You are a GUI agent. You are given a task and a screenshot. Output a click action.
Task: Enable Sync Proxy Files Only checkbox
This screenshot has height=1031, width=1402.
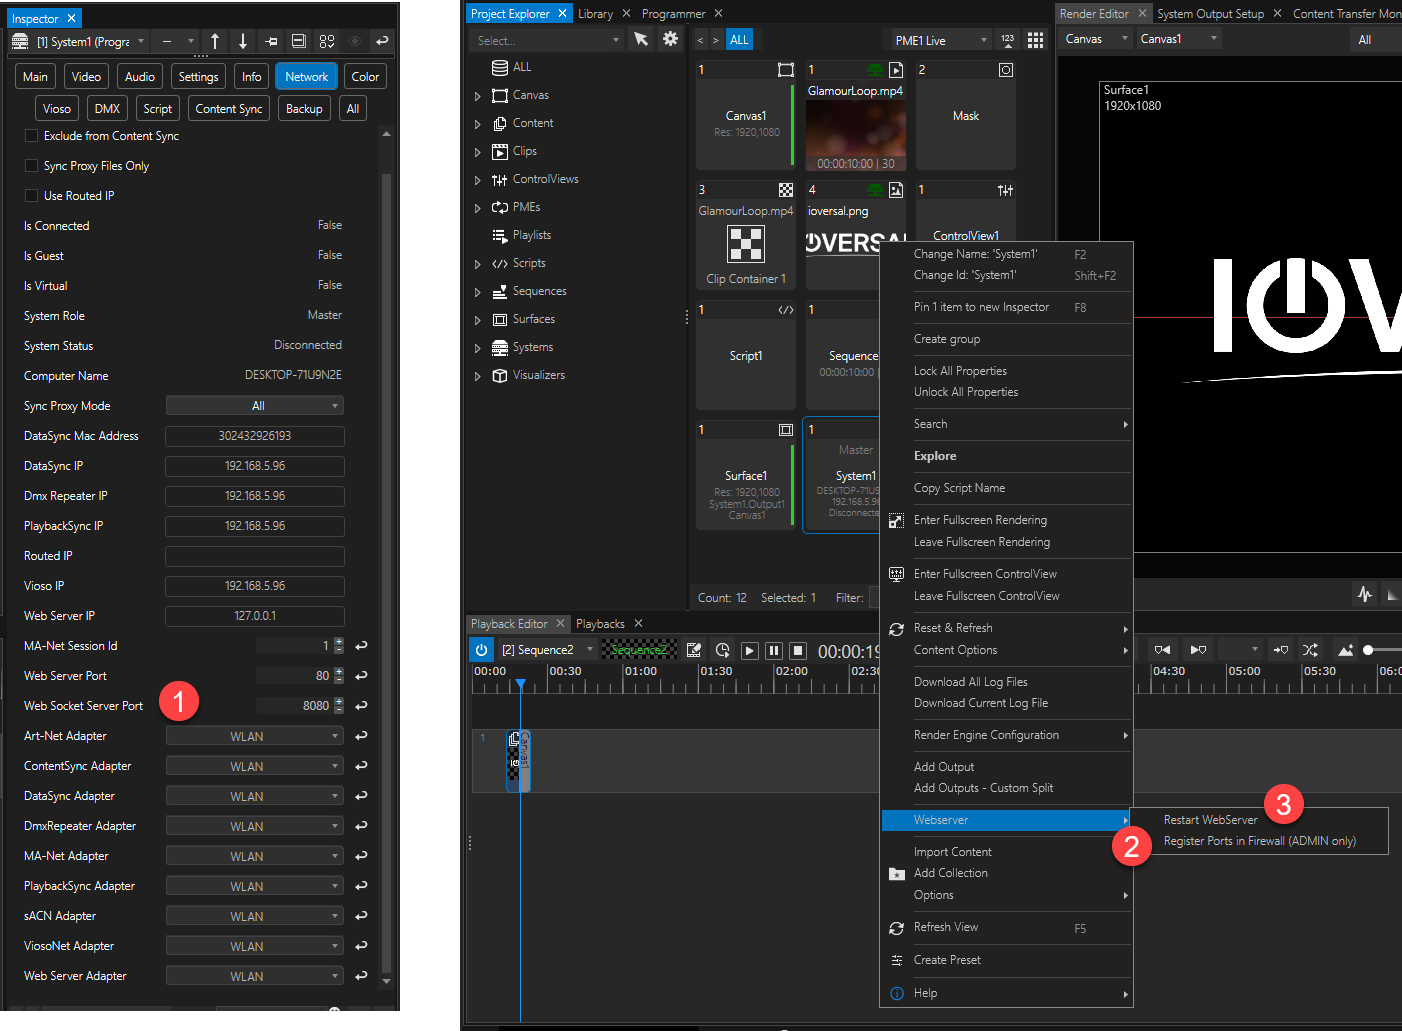click(31, 166)
